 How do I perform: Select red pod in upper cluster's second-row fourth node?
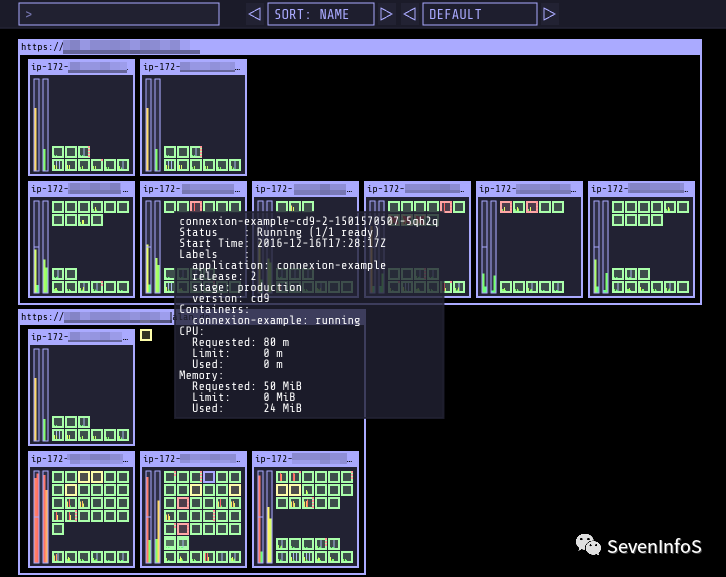(x=446, y=207)
